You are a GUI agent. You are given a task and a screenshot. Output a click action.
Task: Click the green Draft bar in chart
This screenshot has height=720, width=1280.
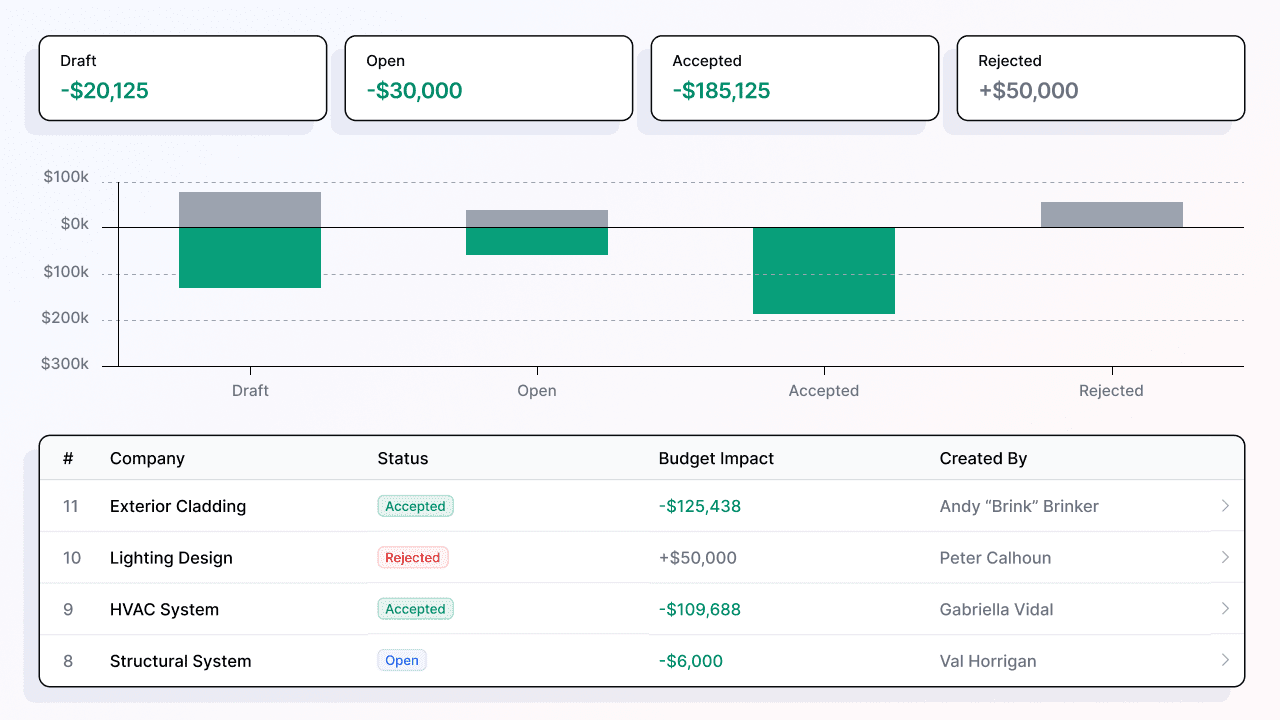[x=250, y=258]
